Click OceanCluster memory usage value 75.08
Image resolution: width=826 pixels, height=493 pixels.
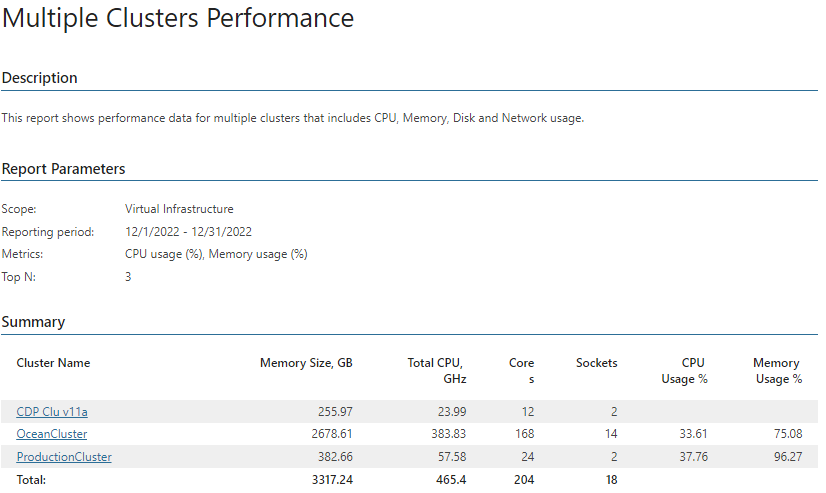(x=788, y=433)
